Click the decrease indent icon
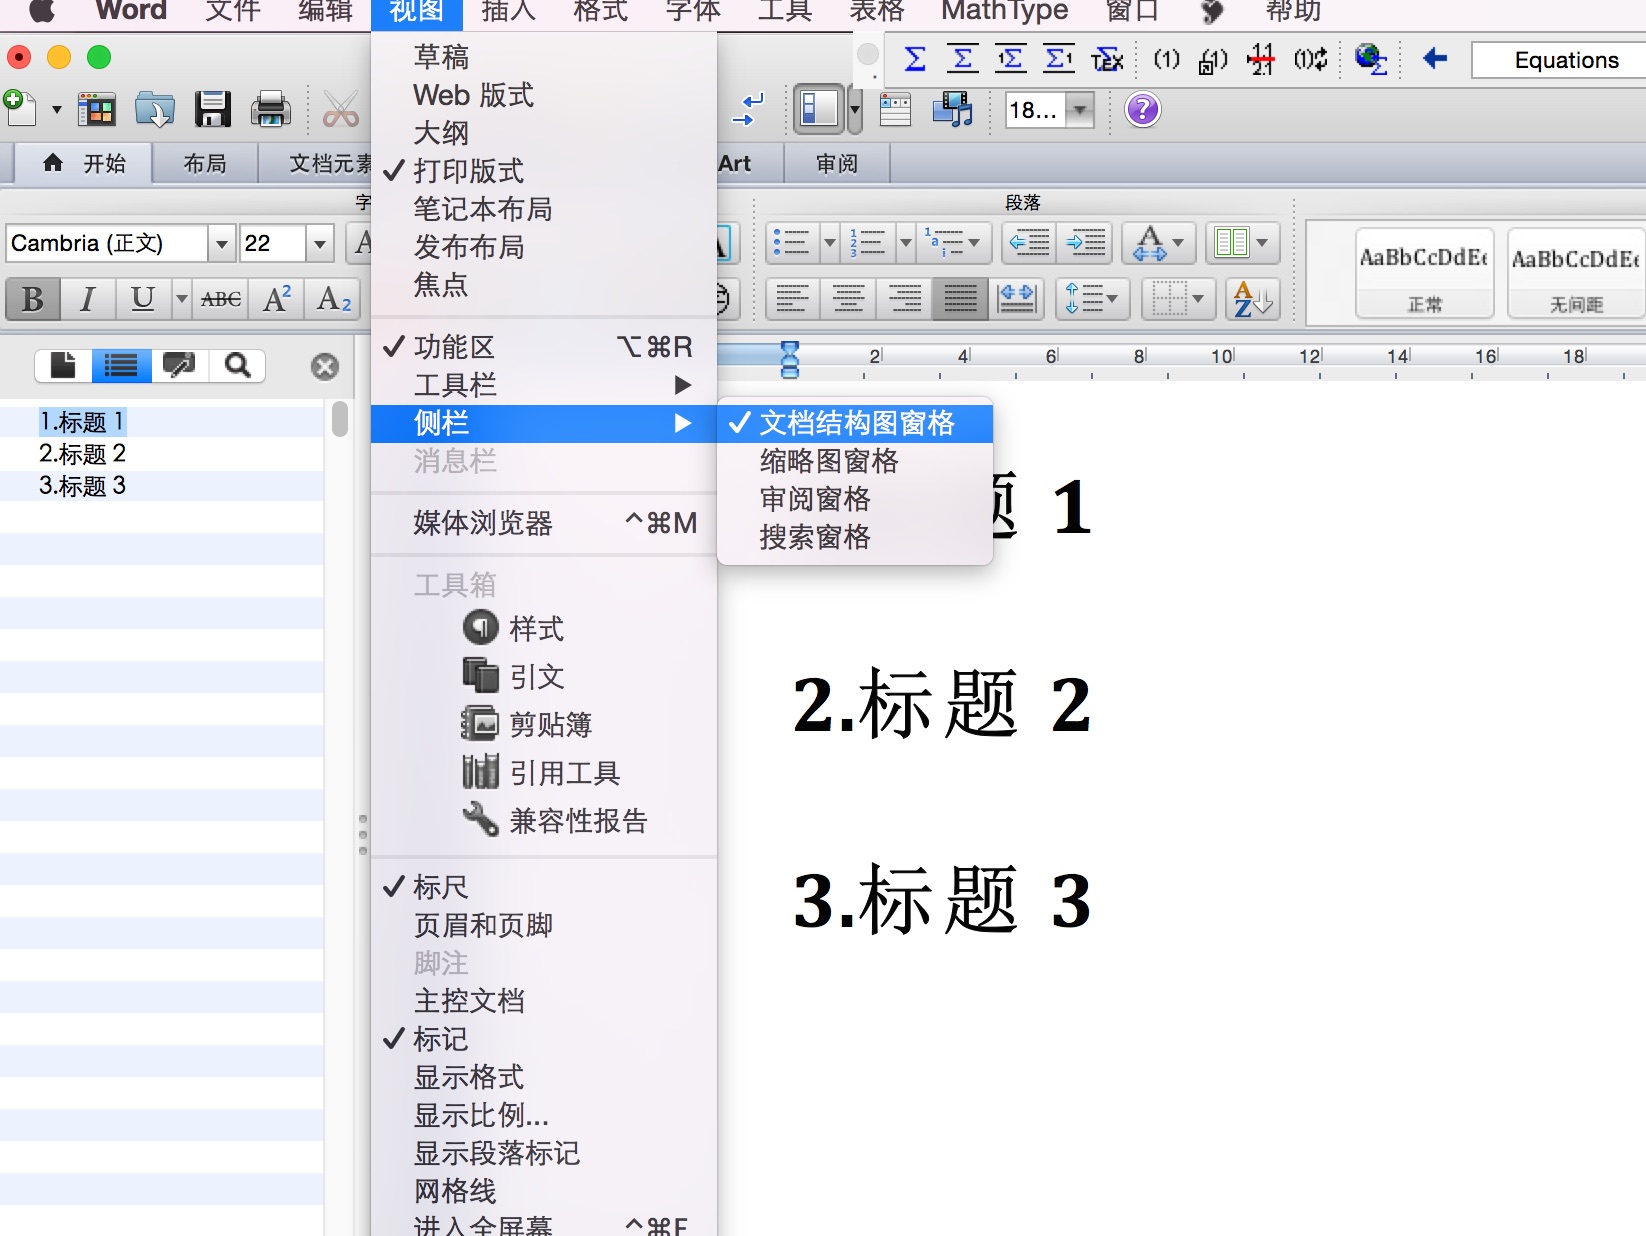 (x=1030, y=242)
